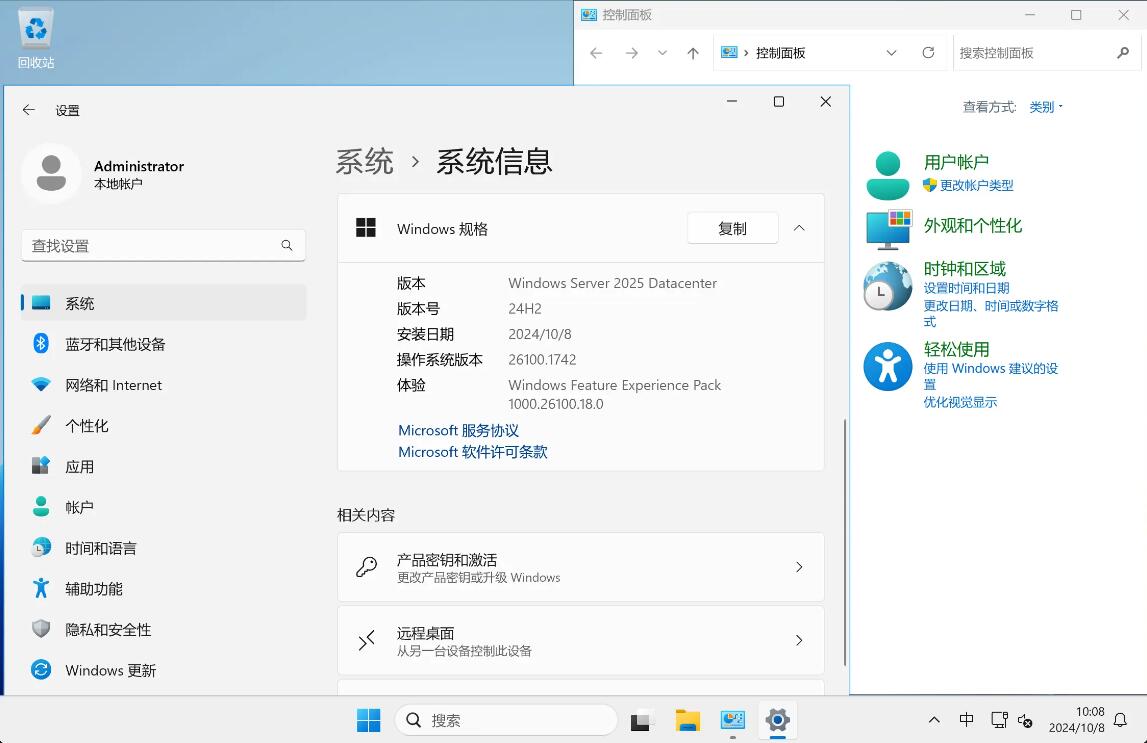Open Microsoft 服务协议 link
This screenshot has width=1147, height=743.
point(458,430)
